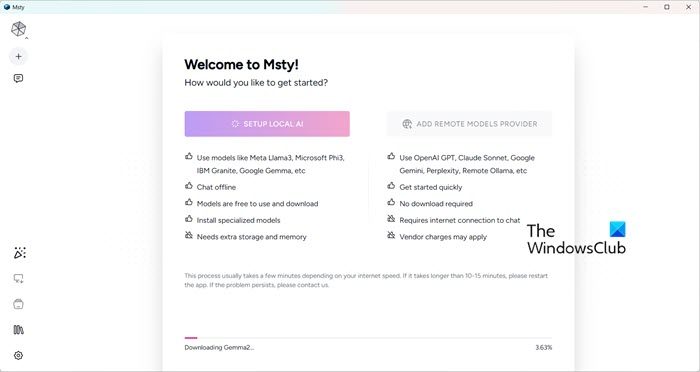700x372 pixels.
Task: Click Add Remote Models Provider button
Action: click(x=469, y=124)
